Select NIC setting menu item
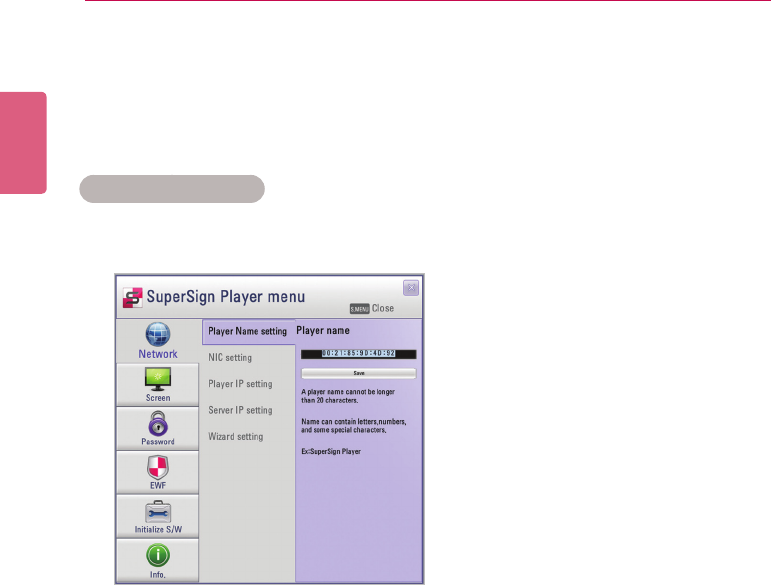 pos(230,357)
